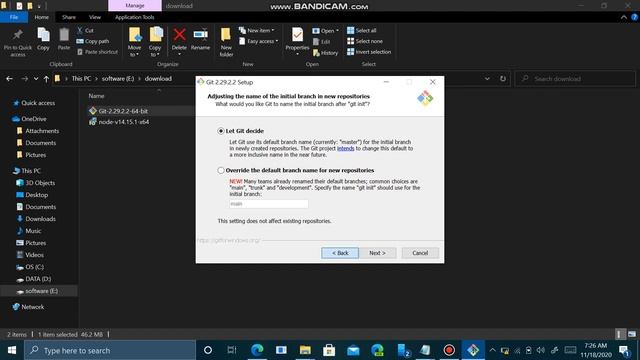Image resolution: width=640 pixels, height=360 pixels.
Task: Proceed with the 'Next >' button
Action: tap(377, 253)
